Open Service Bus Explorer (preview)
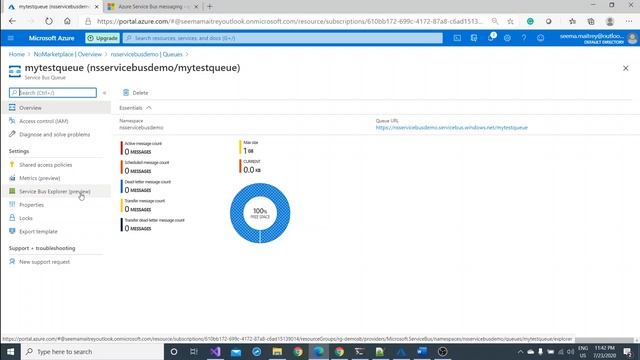This screenshot has height=360, width=640. coord(56,191)
